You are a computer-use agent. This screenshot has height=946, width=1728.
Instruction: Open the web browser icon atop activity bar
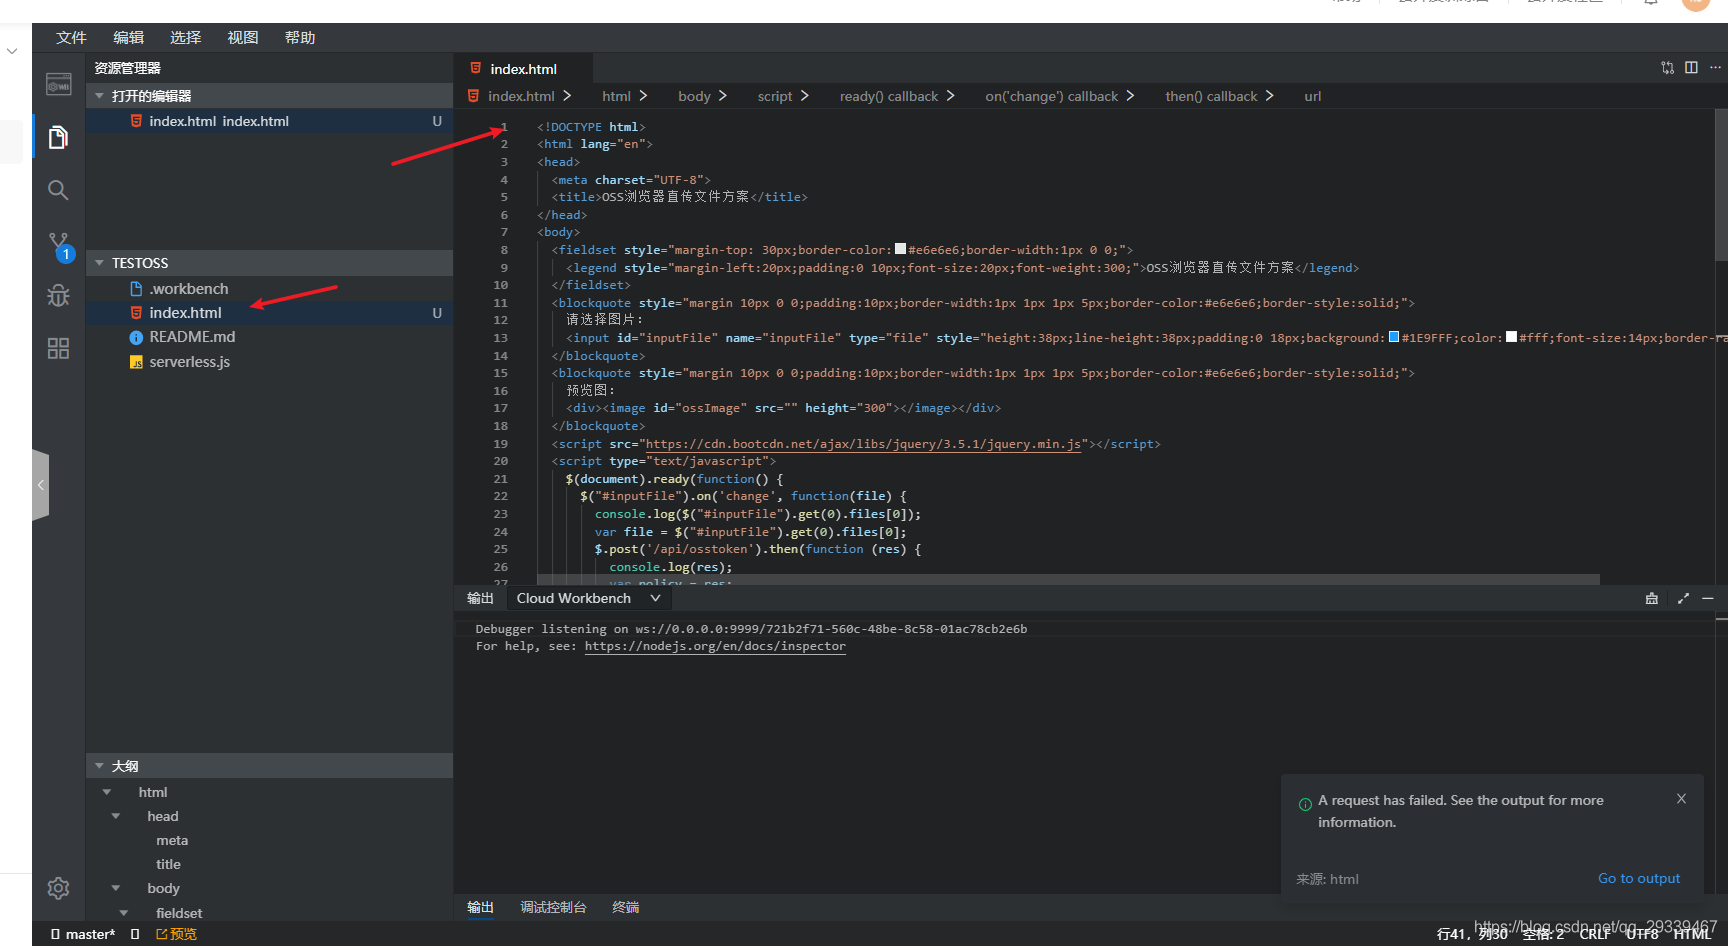pos(58,84)
